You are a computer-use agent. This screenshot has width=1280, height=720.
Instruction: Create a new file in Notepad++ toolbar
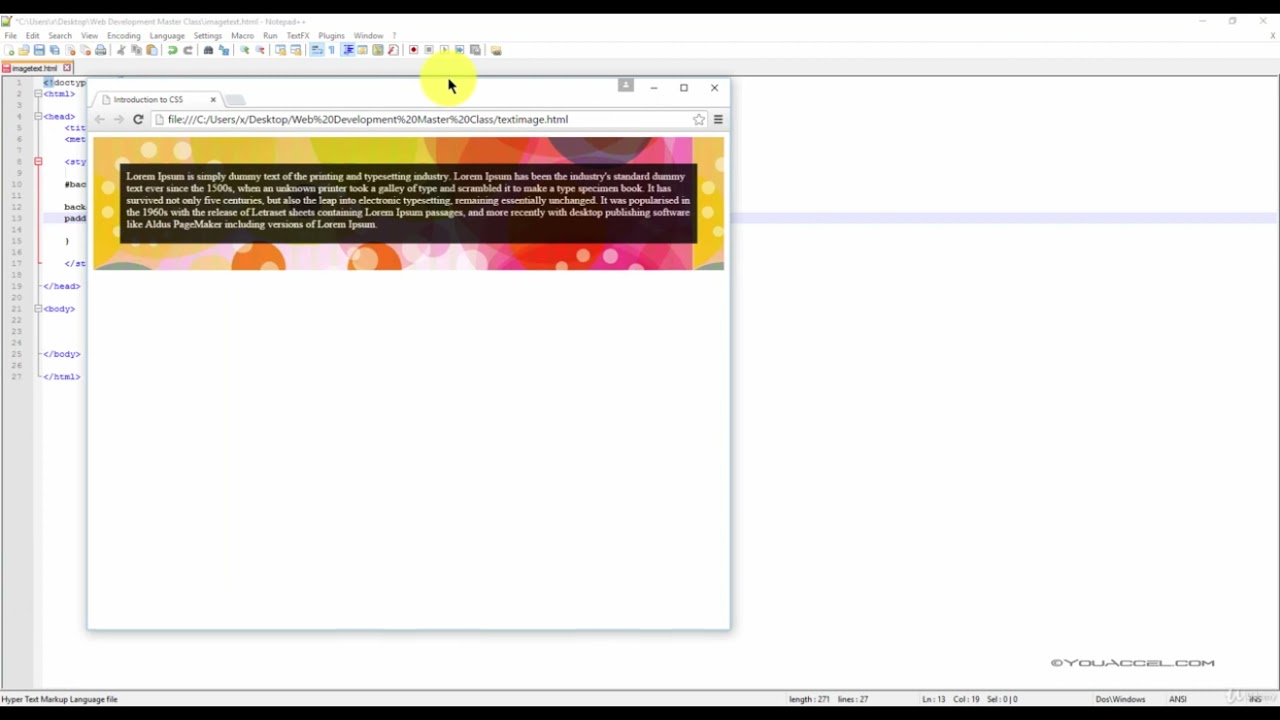(9, 50)
